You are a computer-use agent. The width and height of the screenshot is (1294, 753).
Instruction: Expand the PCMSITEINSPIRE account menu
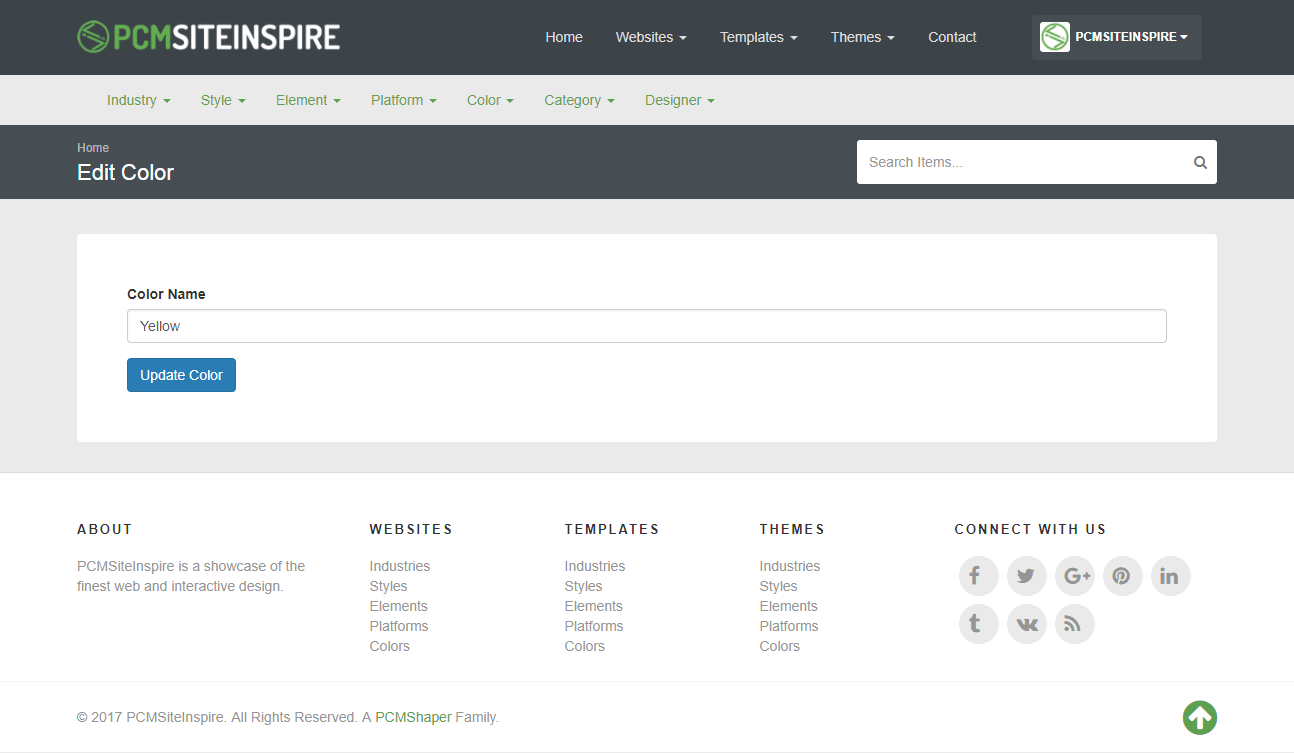pos(1117,37)
